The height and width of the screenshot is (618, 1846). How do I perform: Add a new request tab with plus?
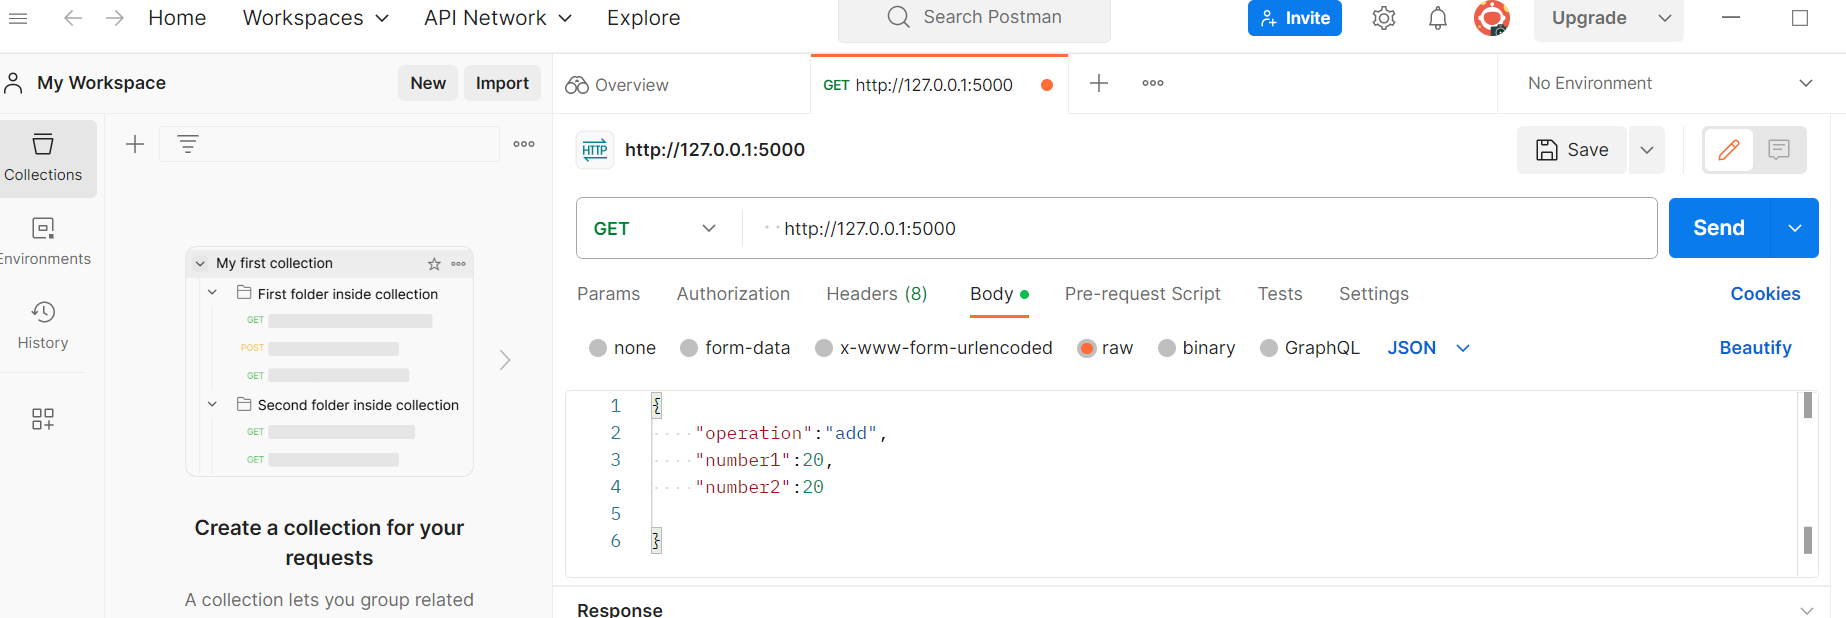[x=1098, y=83]
